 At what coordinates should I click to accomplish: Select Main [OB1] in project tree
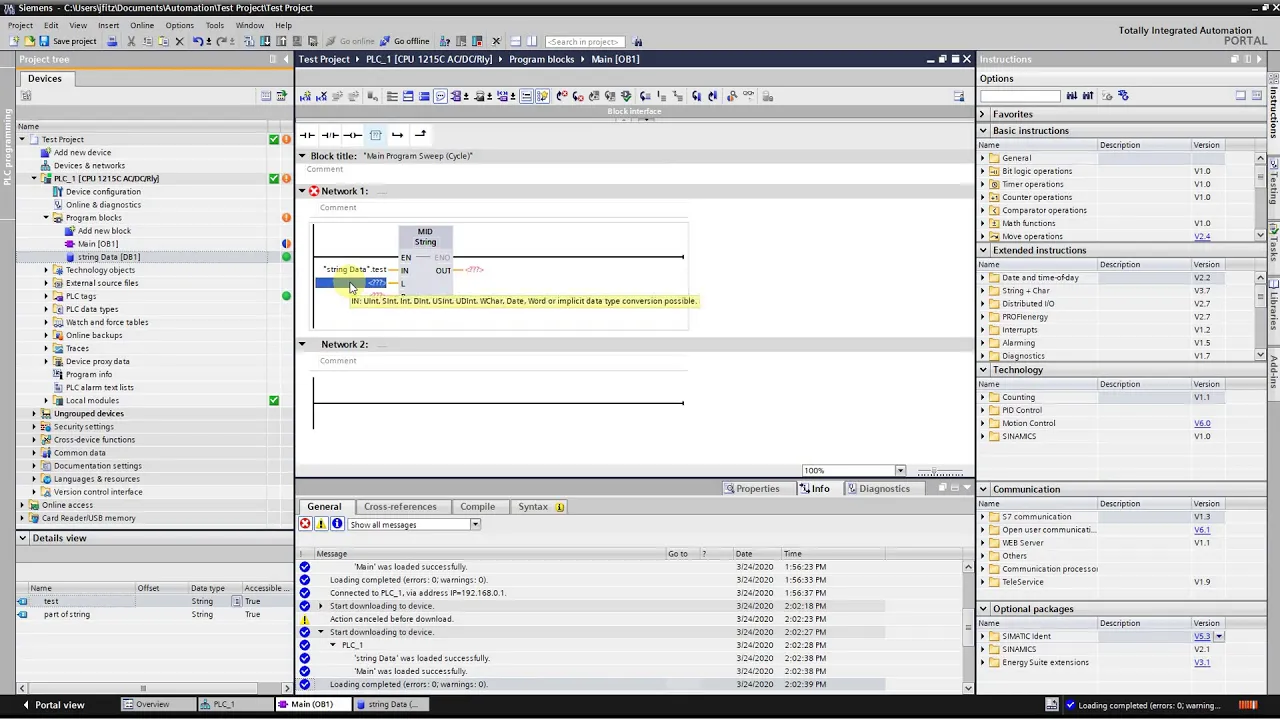pyautogui.click(x=97, y=244)
